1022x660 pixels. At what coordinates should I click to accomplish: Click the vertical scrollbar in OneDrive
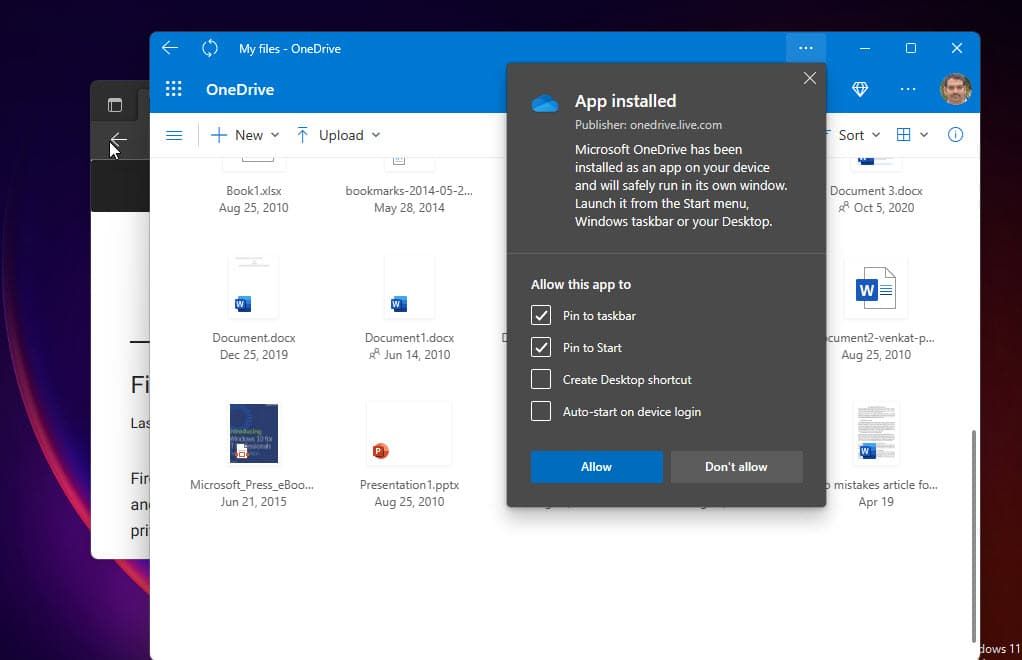pos(974,536)
